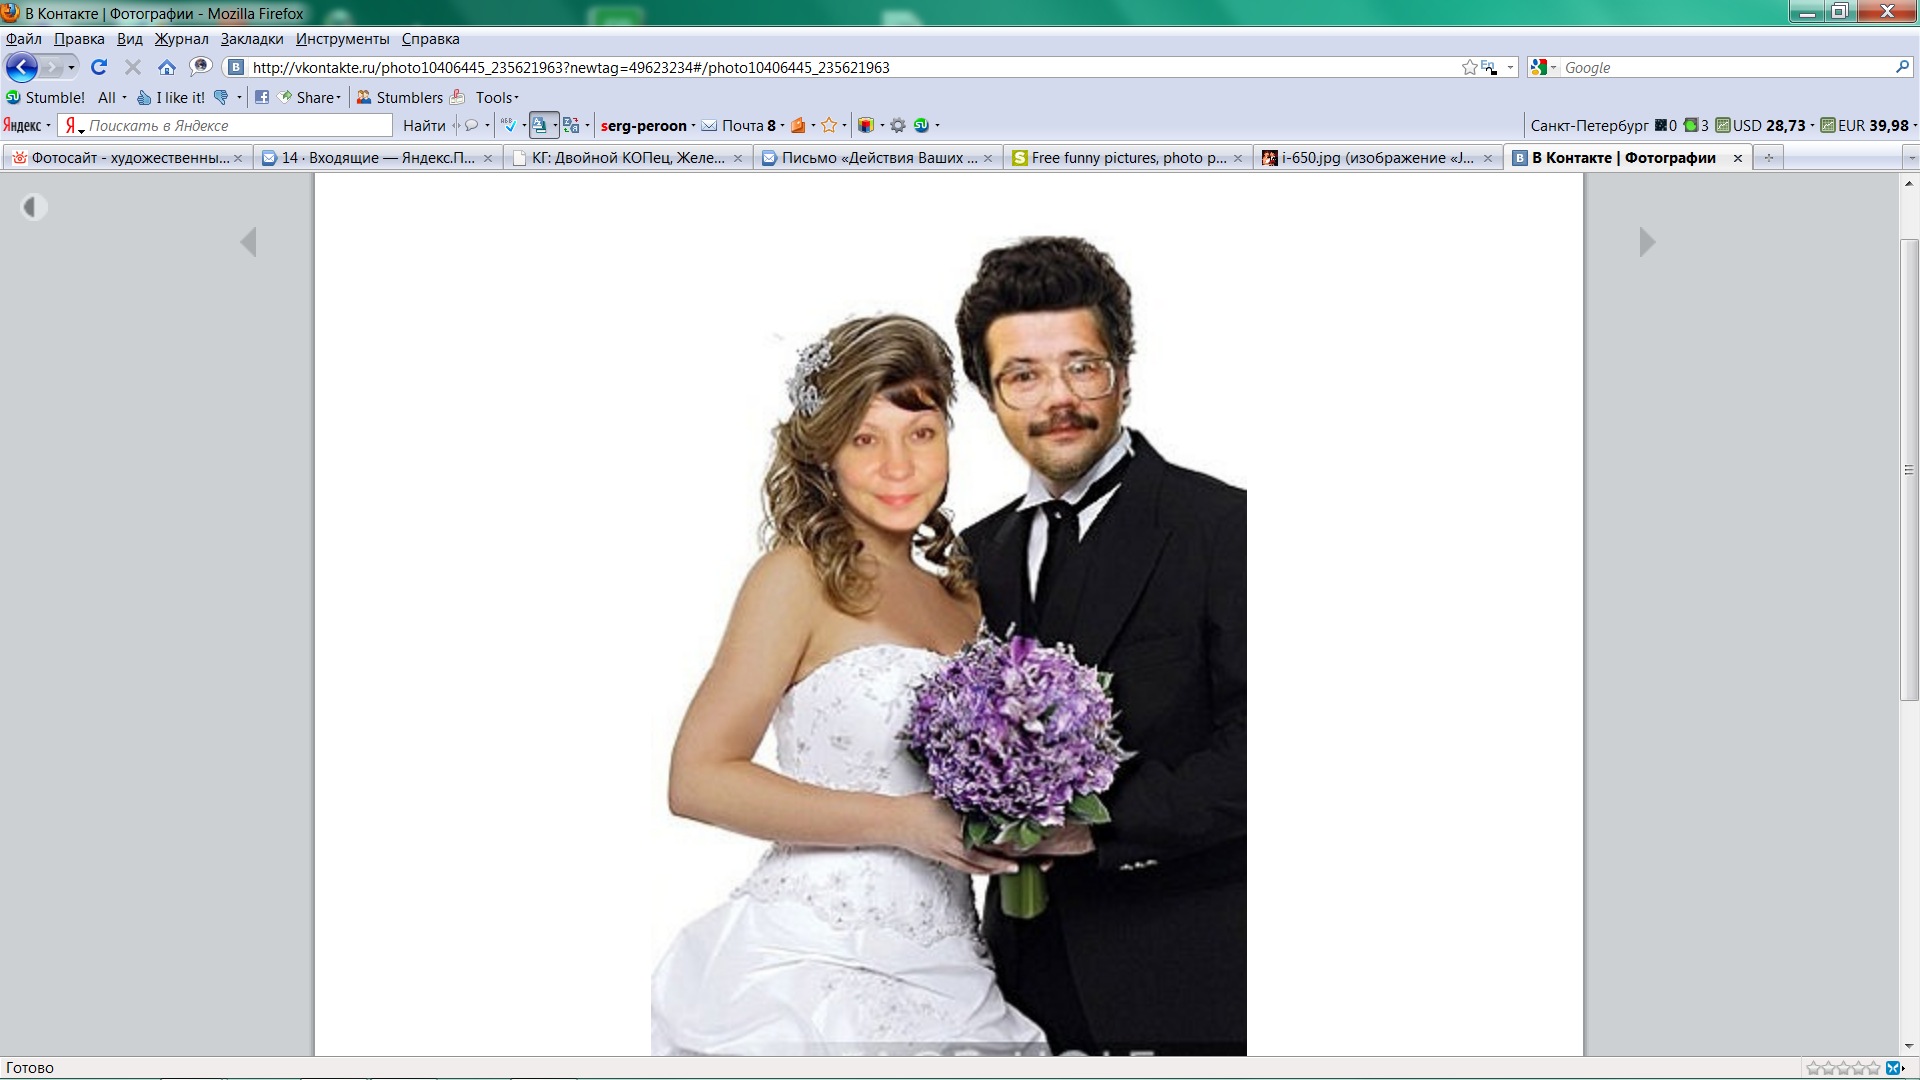
Task: Open Почта mail link in Yandex bar
Action: (741, 125)
